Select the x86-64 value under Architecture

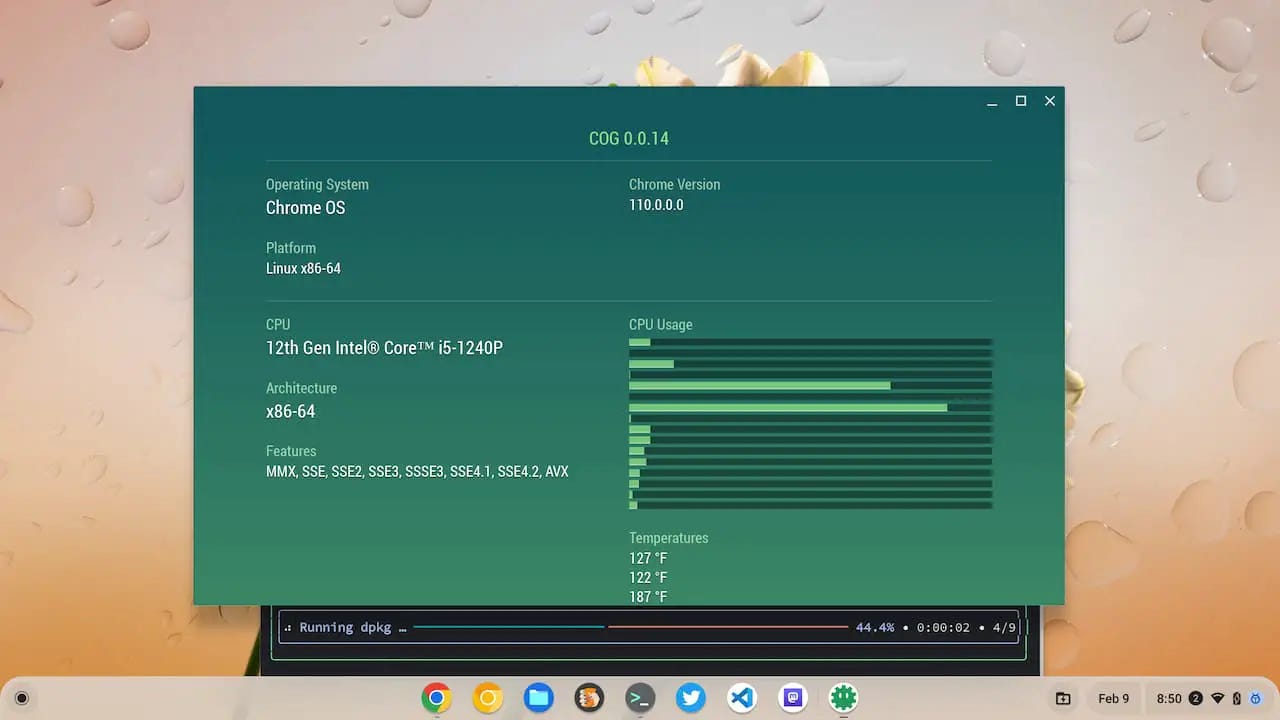click(x=290, y=411)
